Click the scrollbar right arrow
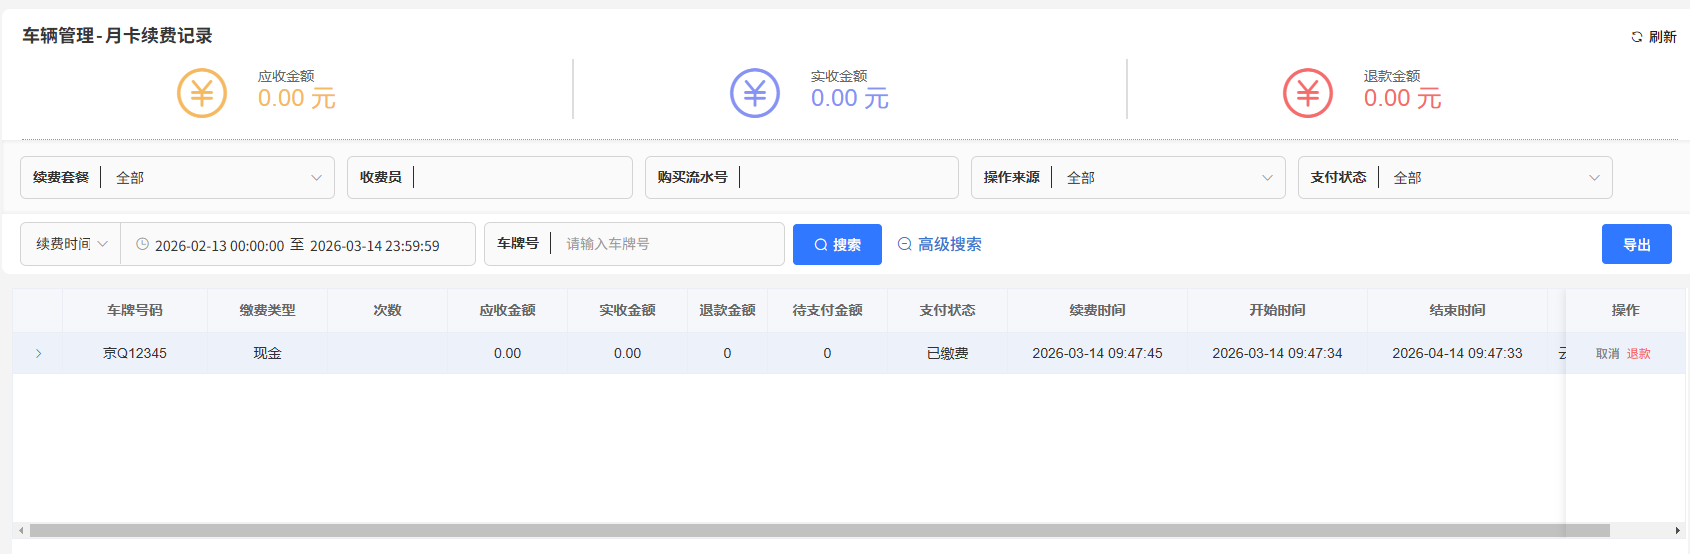 pos(1678,530)
